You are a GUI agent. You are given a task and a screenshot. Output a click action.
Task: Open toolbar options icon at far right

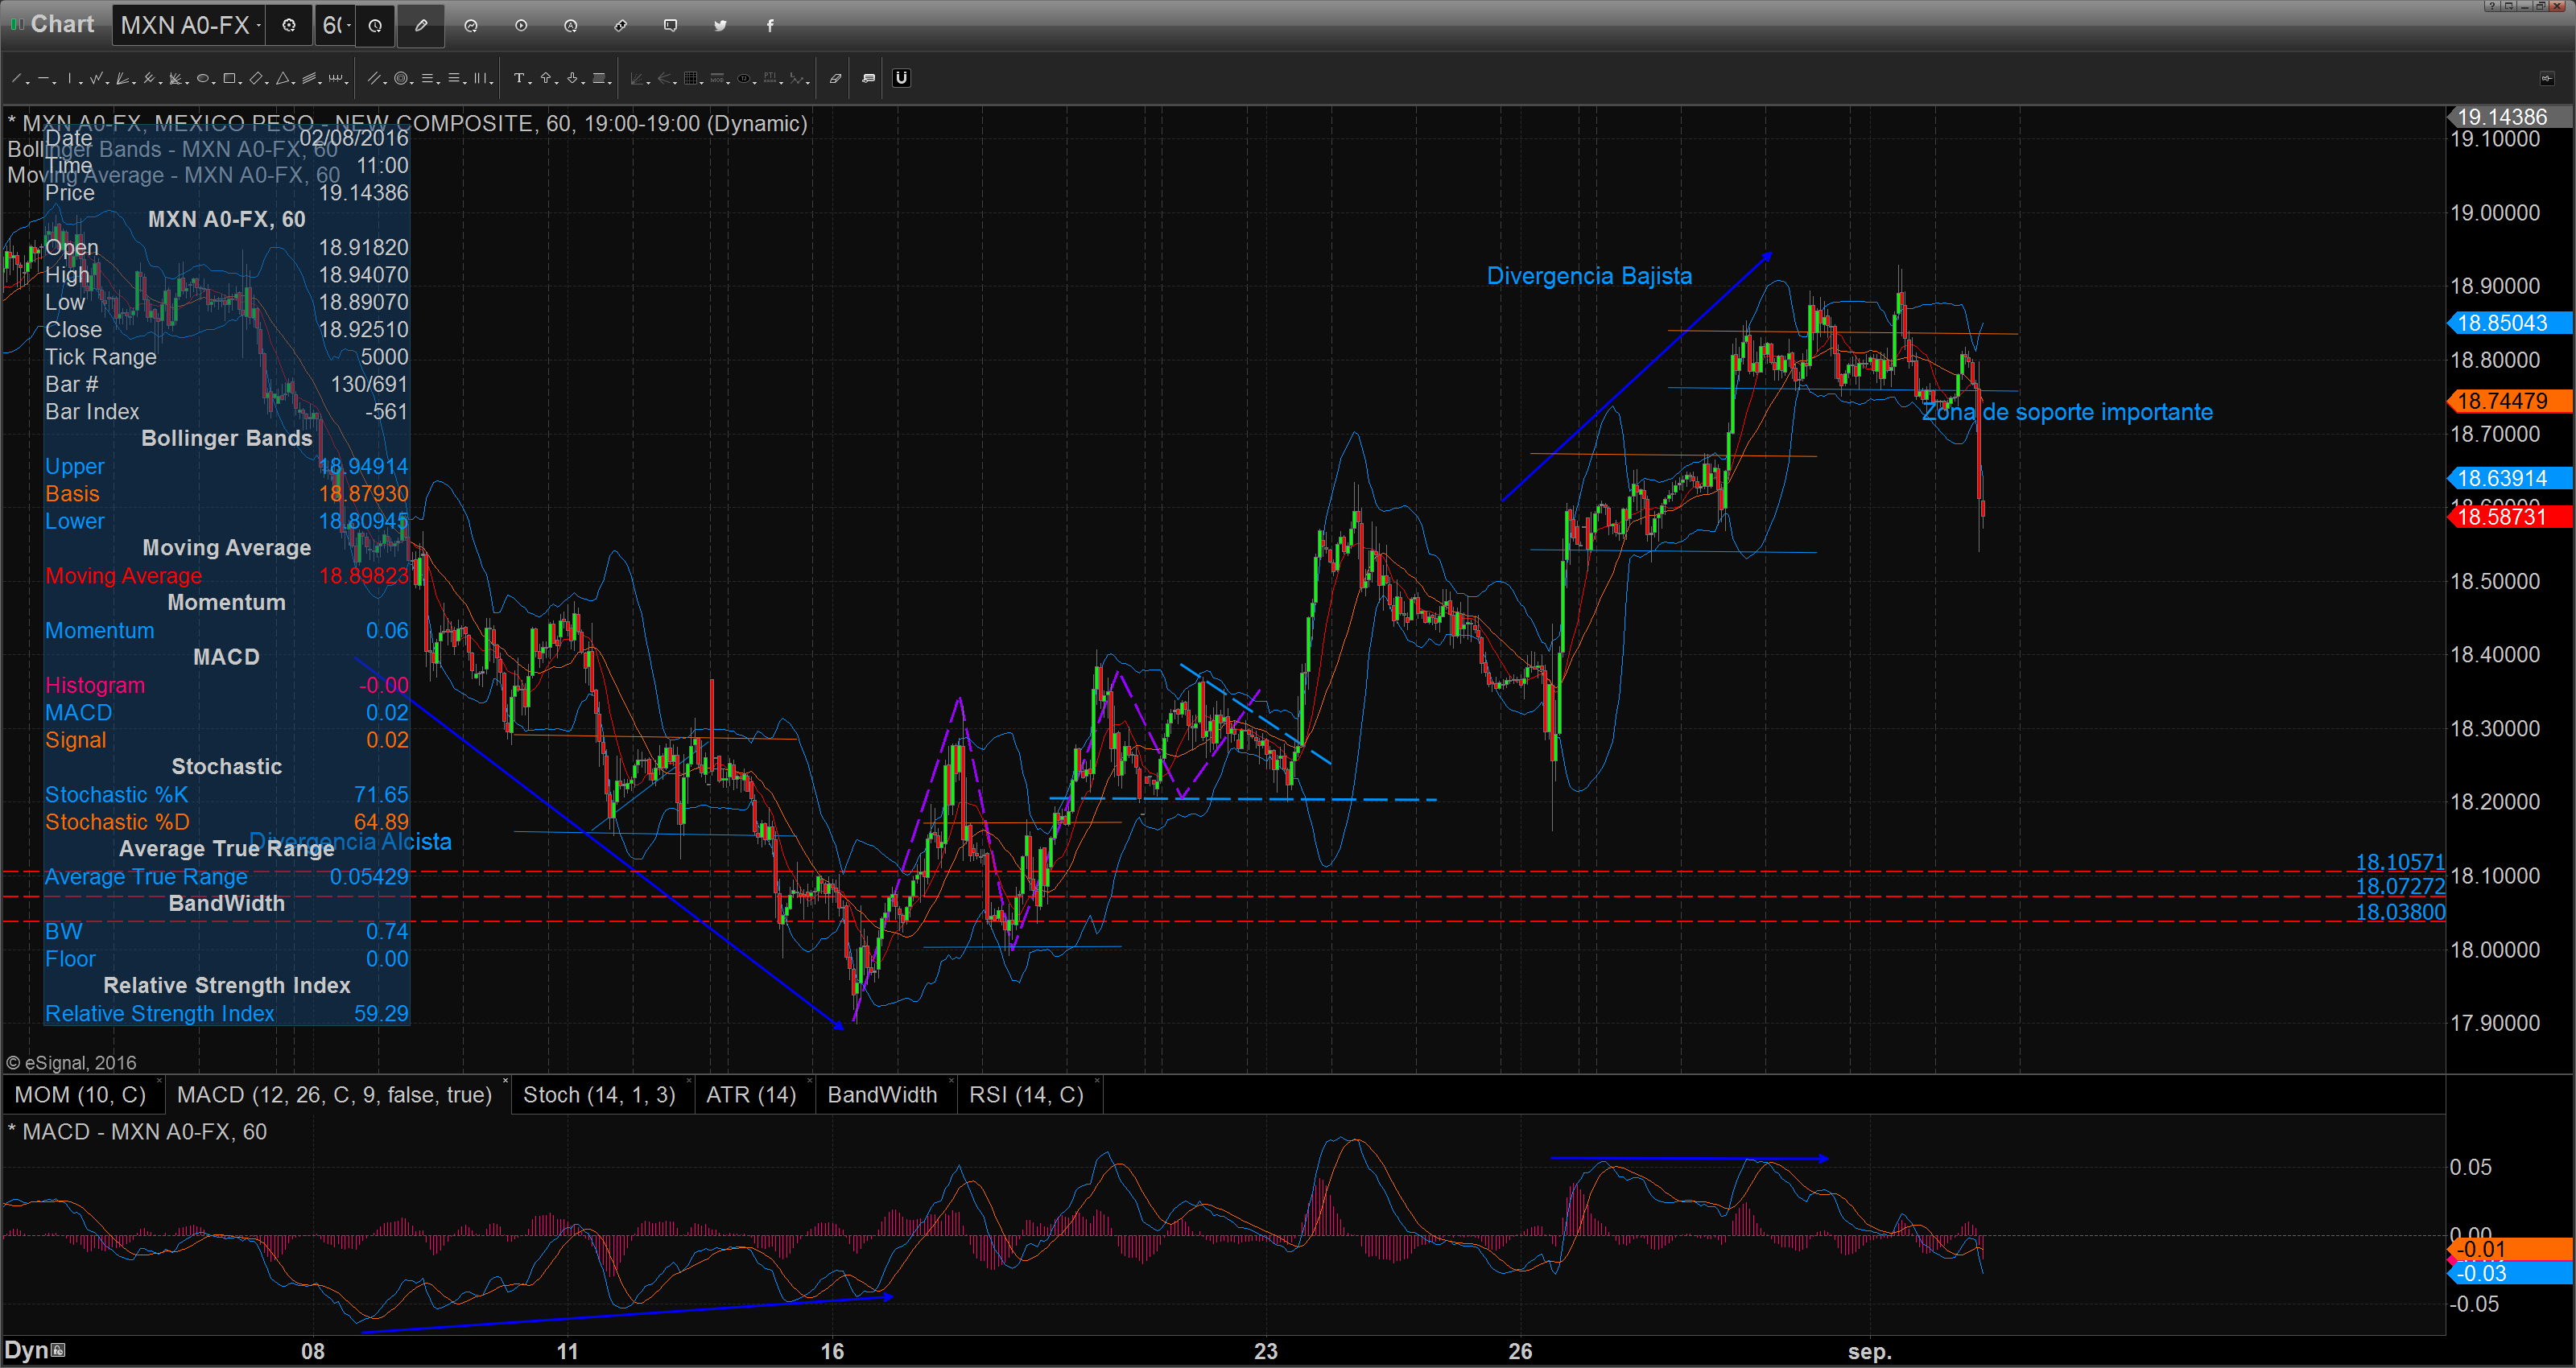click(x=2546, y=78)
